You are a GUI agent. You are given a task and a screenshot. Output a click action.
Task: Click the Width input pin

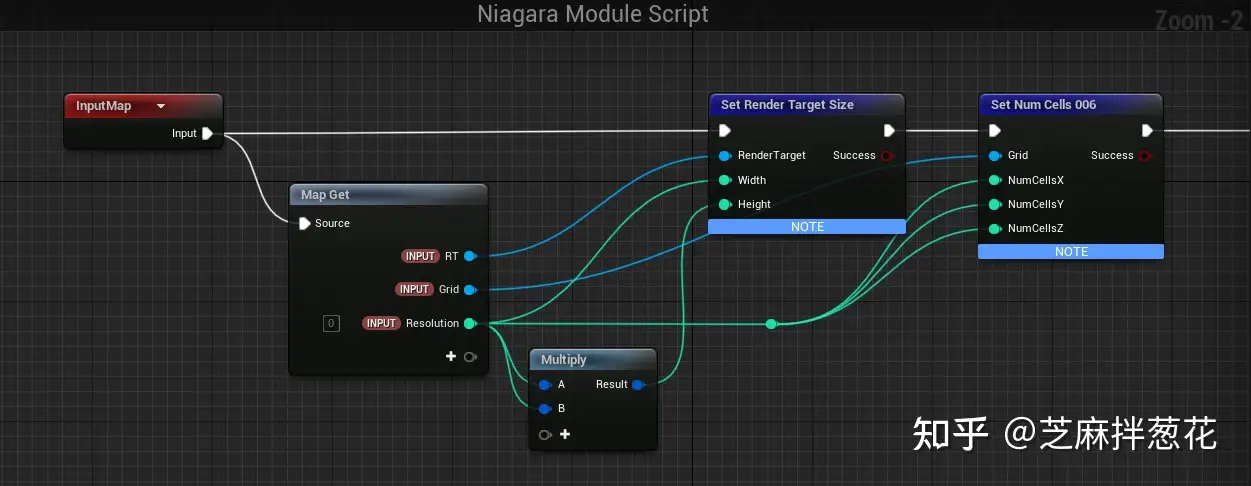(x=724, y=180)
